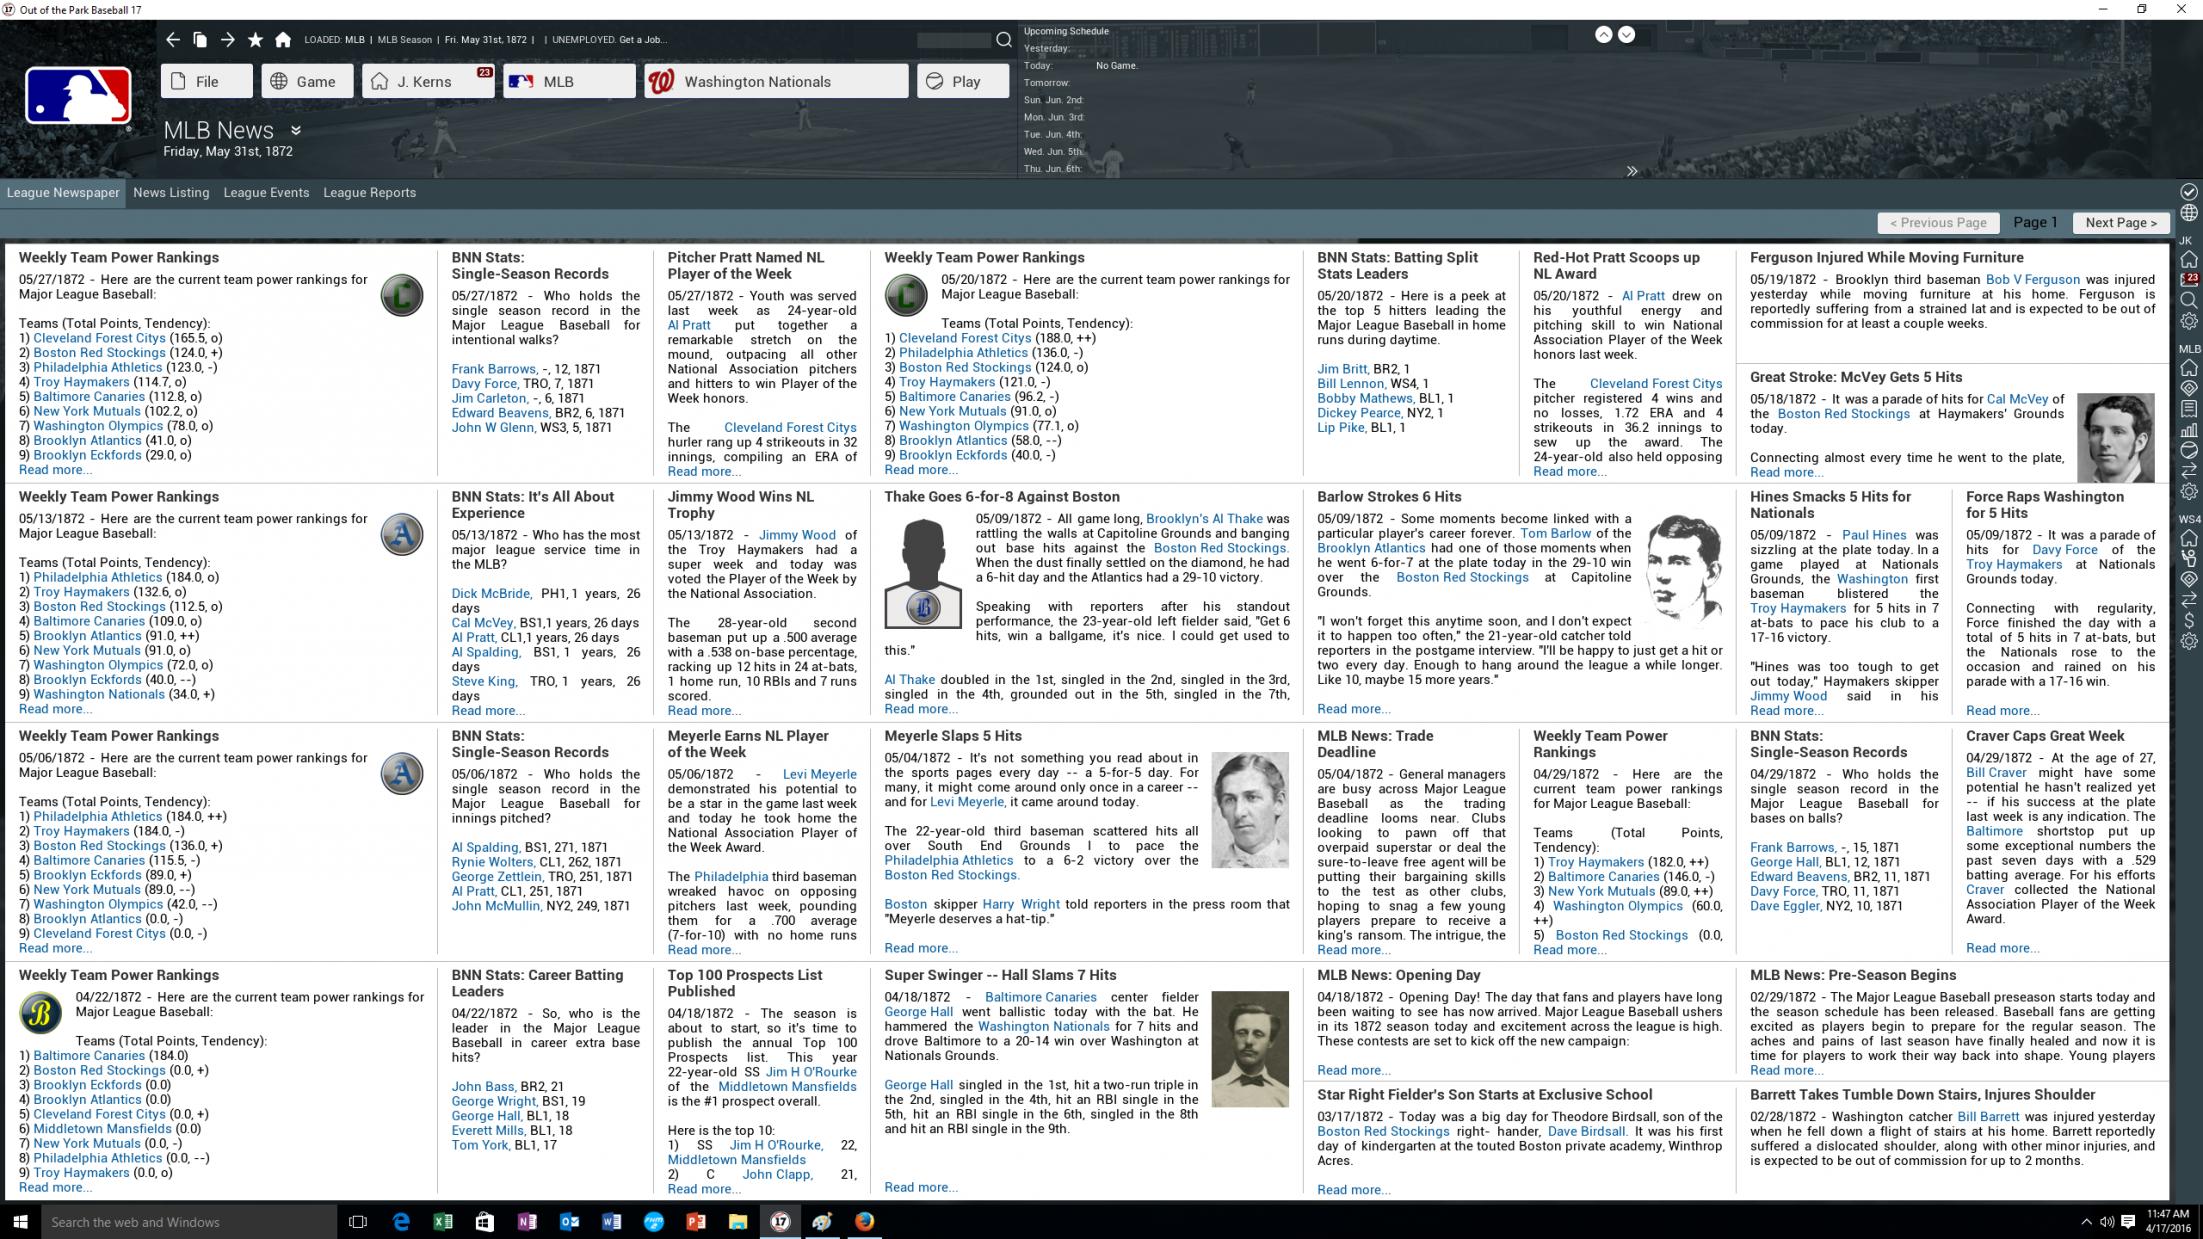This screenshot has height=1239, width=2203.
Task: Click the Next Page button
Action: coord(2120,223)
